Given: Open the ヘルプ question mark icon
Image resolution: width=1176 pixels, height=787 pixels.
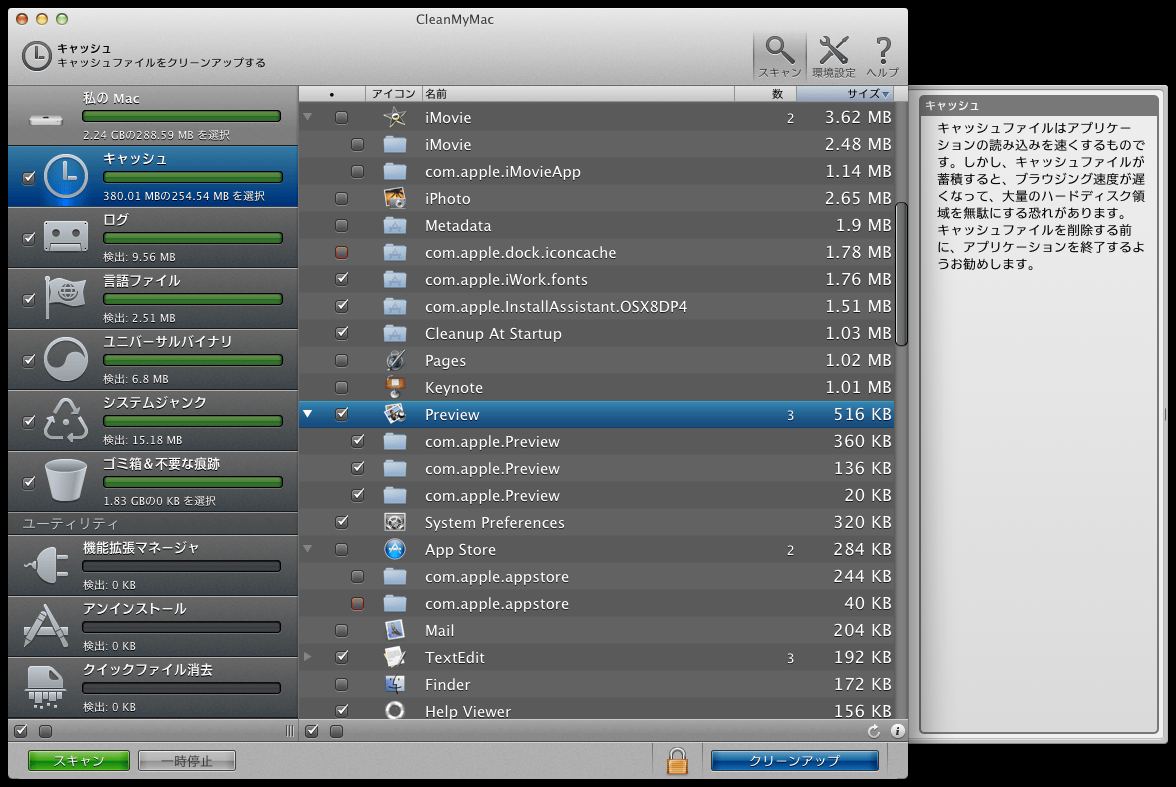Looking at the screenshot, I should [883, 50].
